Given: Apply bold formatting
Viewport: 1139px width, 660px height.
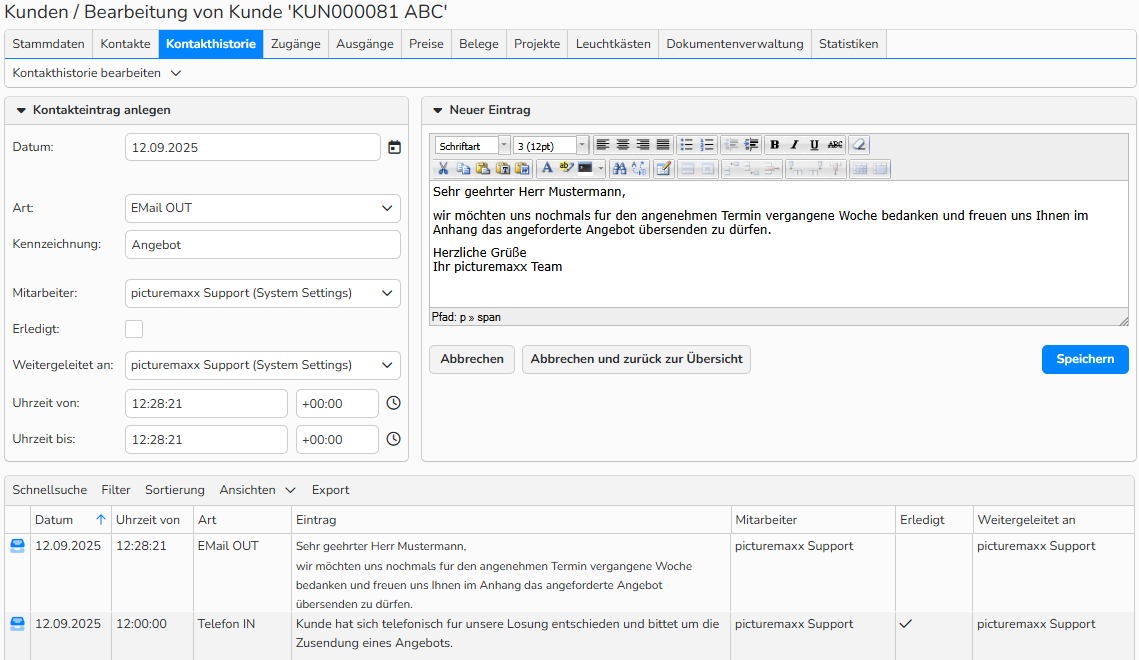Looking at the screenshot, I should pos(774,145).
